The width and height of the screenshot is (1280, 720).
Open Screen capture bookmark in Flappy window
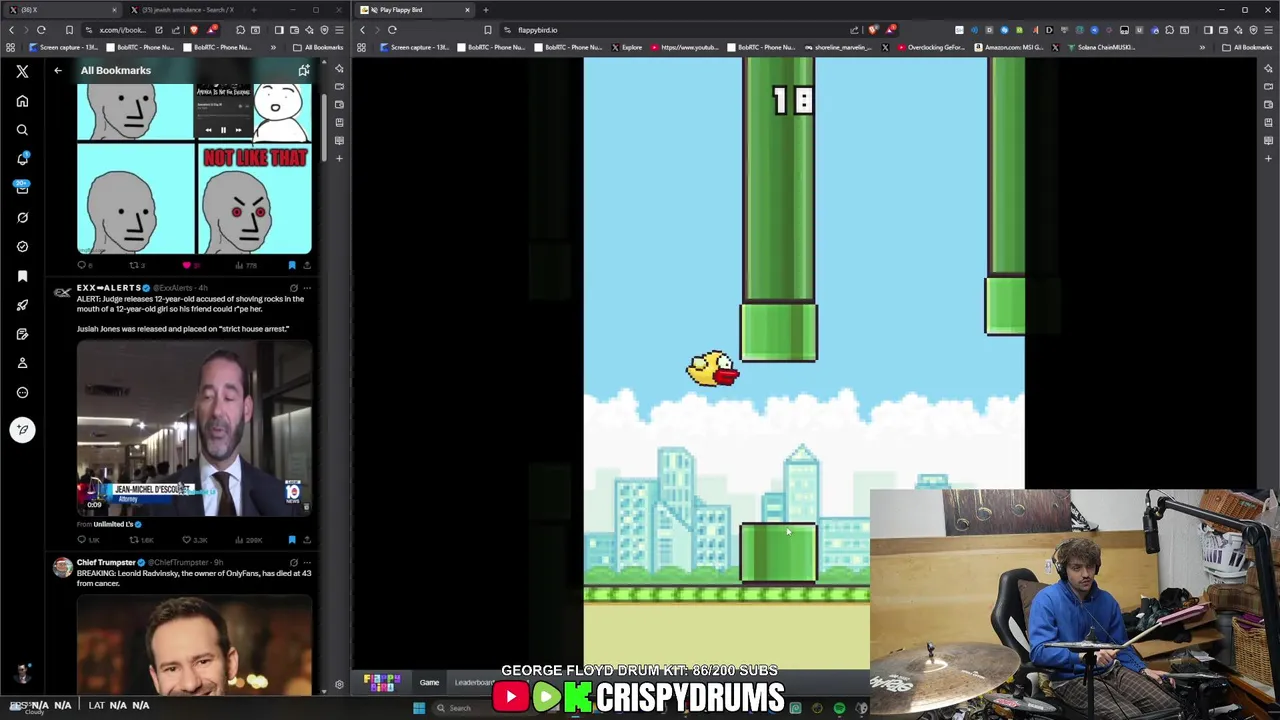(413, 47)
